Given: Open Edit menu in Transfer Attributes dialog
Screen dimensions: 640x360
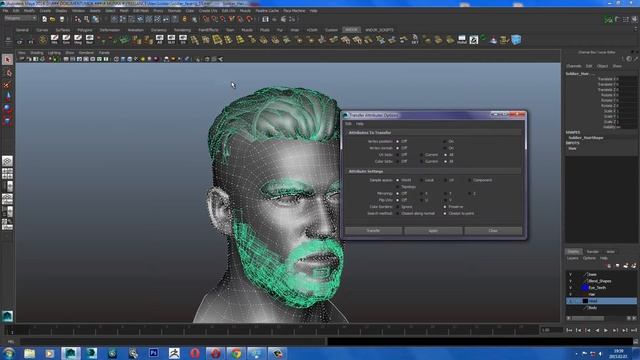Looking at the screenshot, I should [x=348, y=124].
